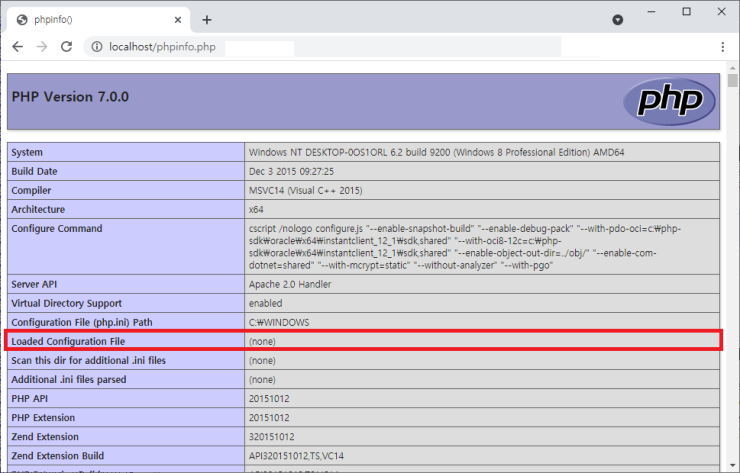Click the Loaded Configuration File row label
Viewport: 740px width, 473px height.
(x=67, y=341)
